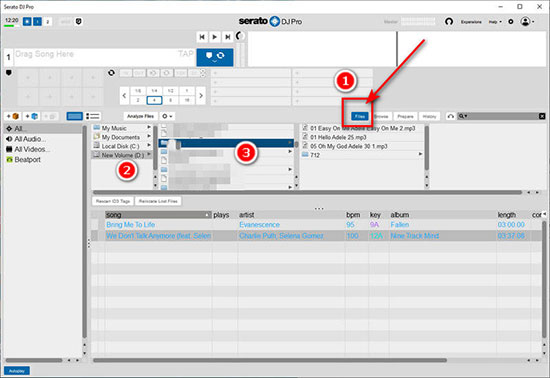Expand My Music folder arrow
The width and height of the screenshot is (550, 378).
149,127
